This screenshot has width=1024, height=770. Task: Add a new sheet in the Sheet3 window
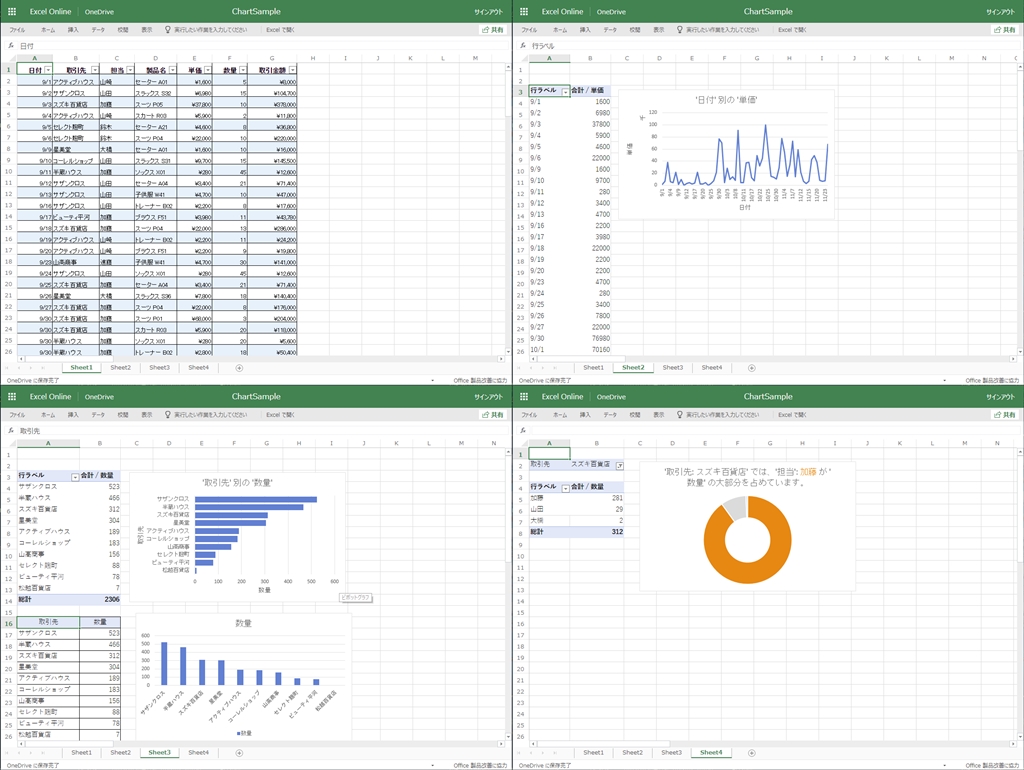239,752
